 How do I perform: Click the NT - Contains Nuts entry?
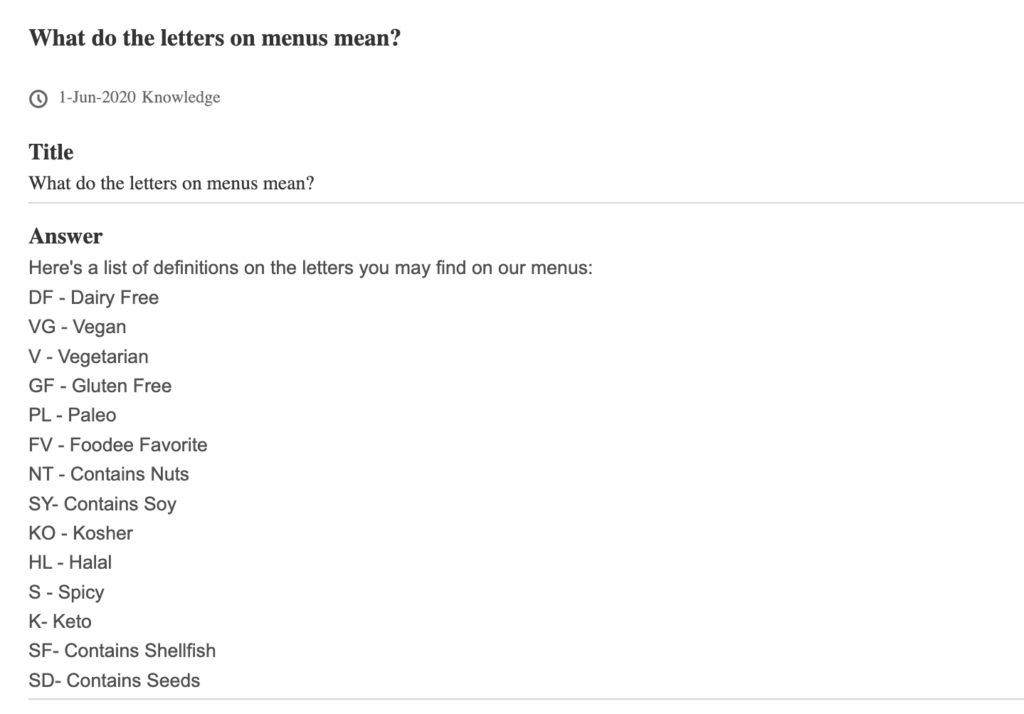pyautogui.click(x=108, y=474)
